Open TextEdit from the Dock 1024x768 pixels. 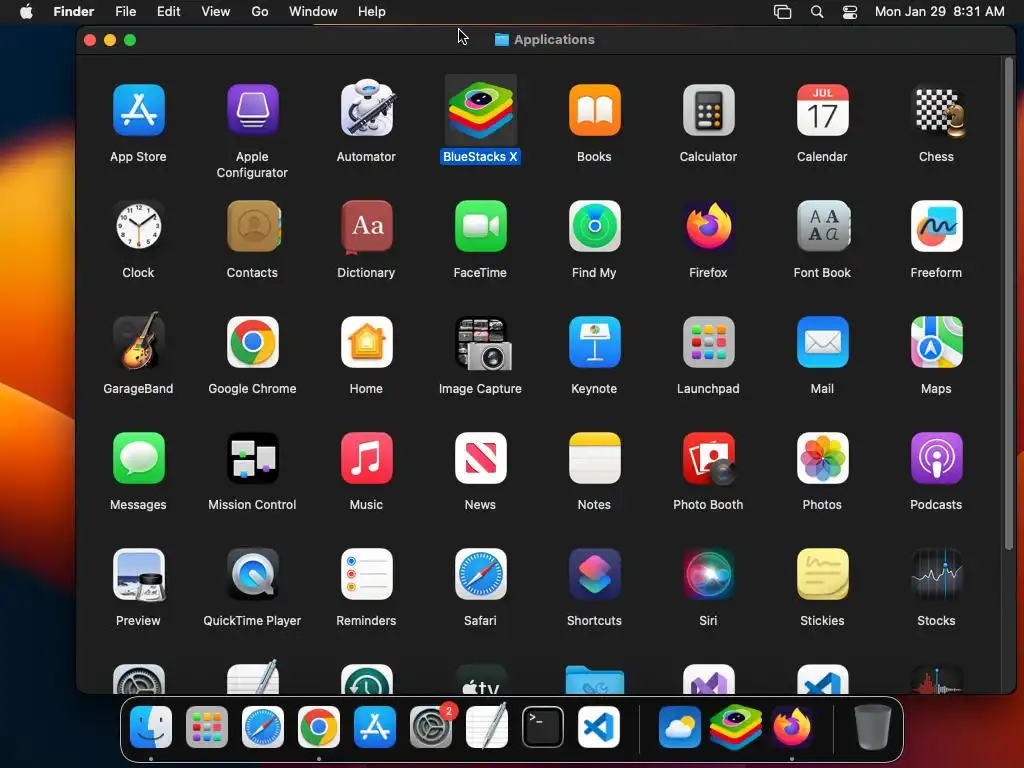coord(487,726)
